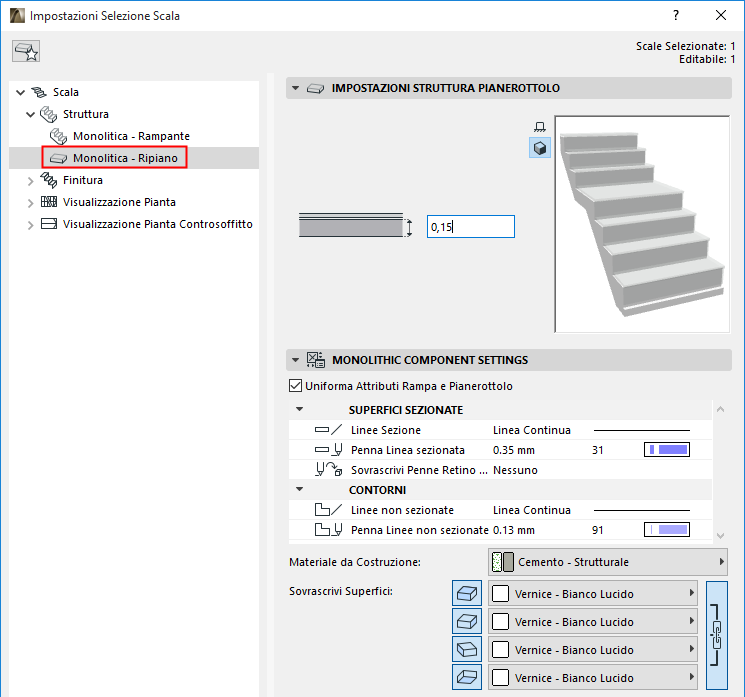
Task: Click the Monolitica - Rampante flight icon
Action: 58,136
